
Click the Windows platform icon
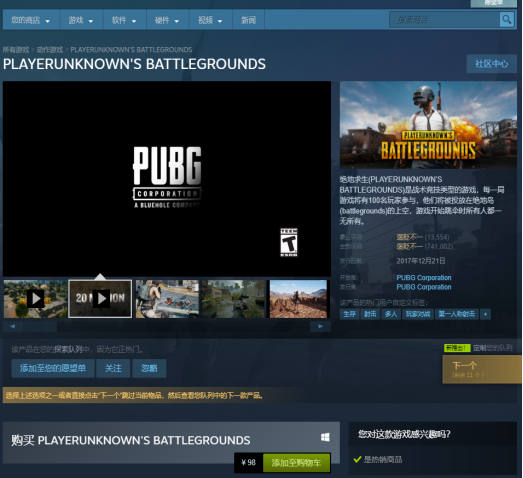pyautogui.click(x=325, y=437)
